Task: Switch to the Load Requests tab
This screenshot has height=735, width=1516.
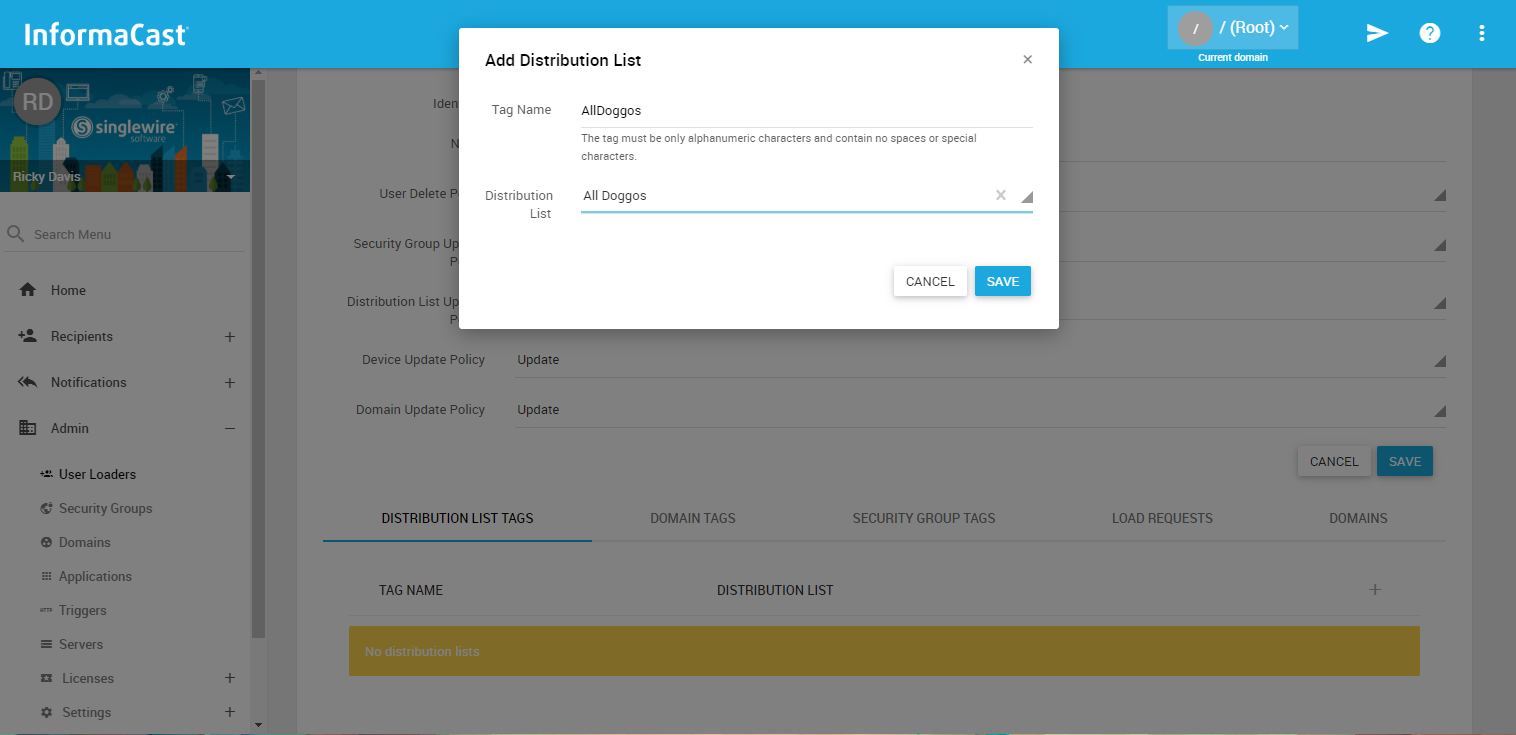Action: click(x=1162, y=518)
